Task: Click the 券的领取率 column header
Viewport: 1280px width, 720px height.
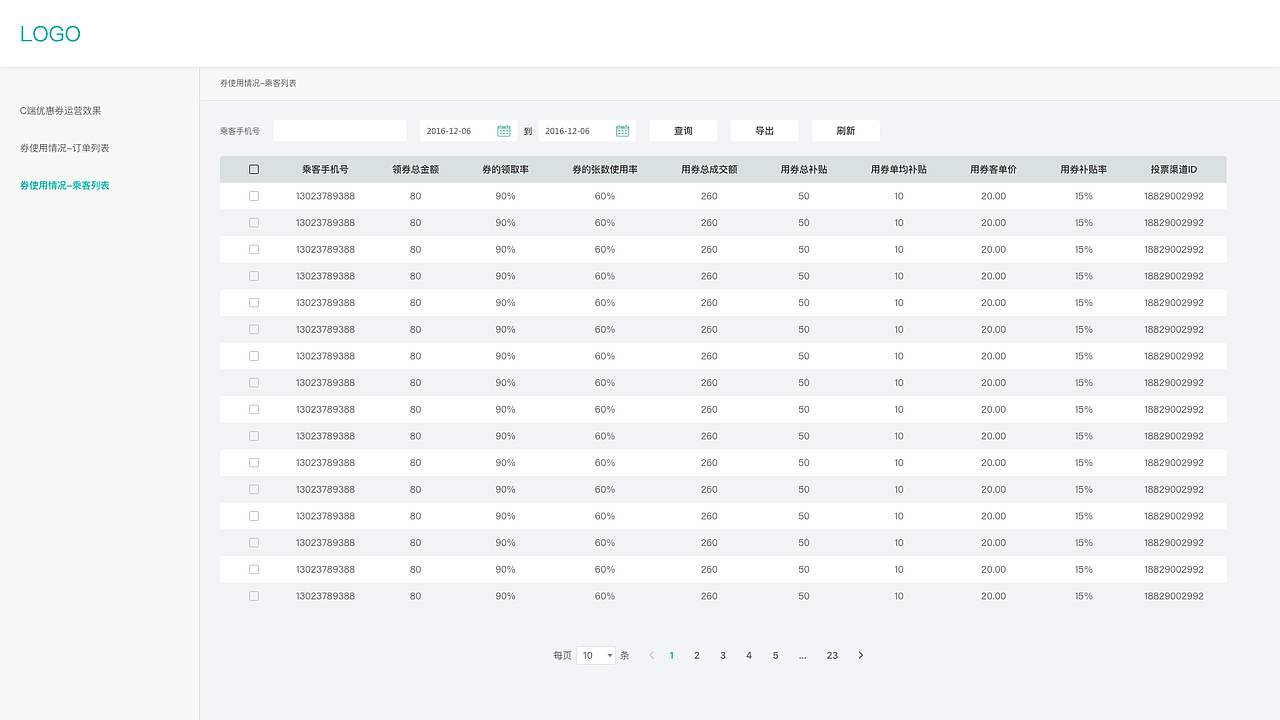Action: pyautogui.click(x=505, y=170)
